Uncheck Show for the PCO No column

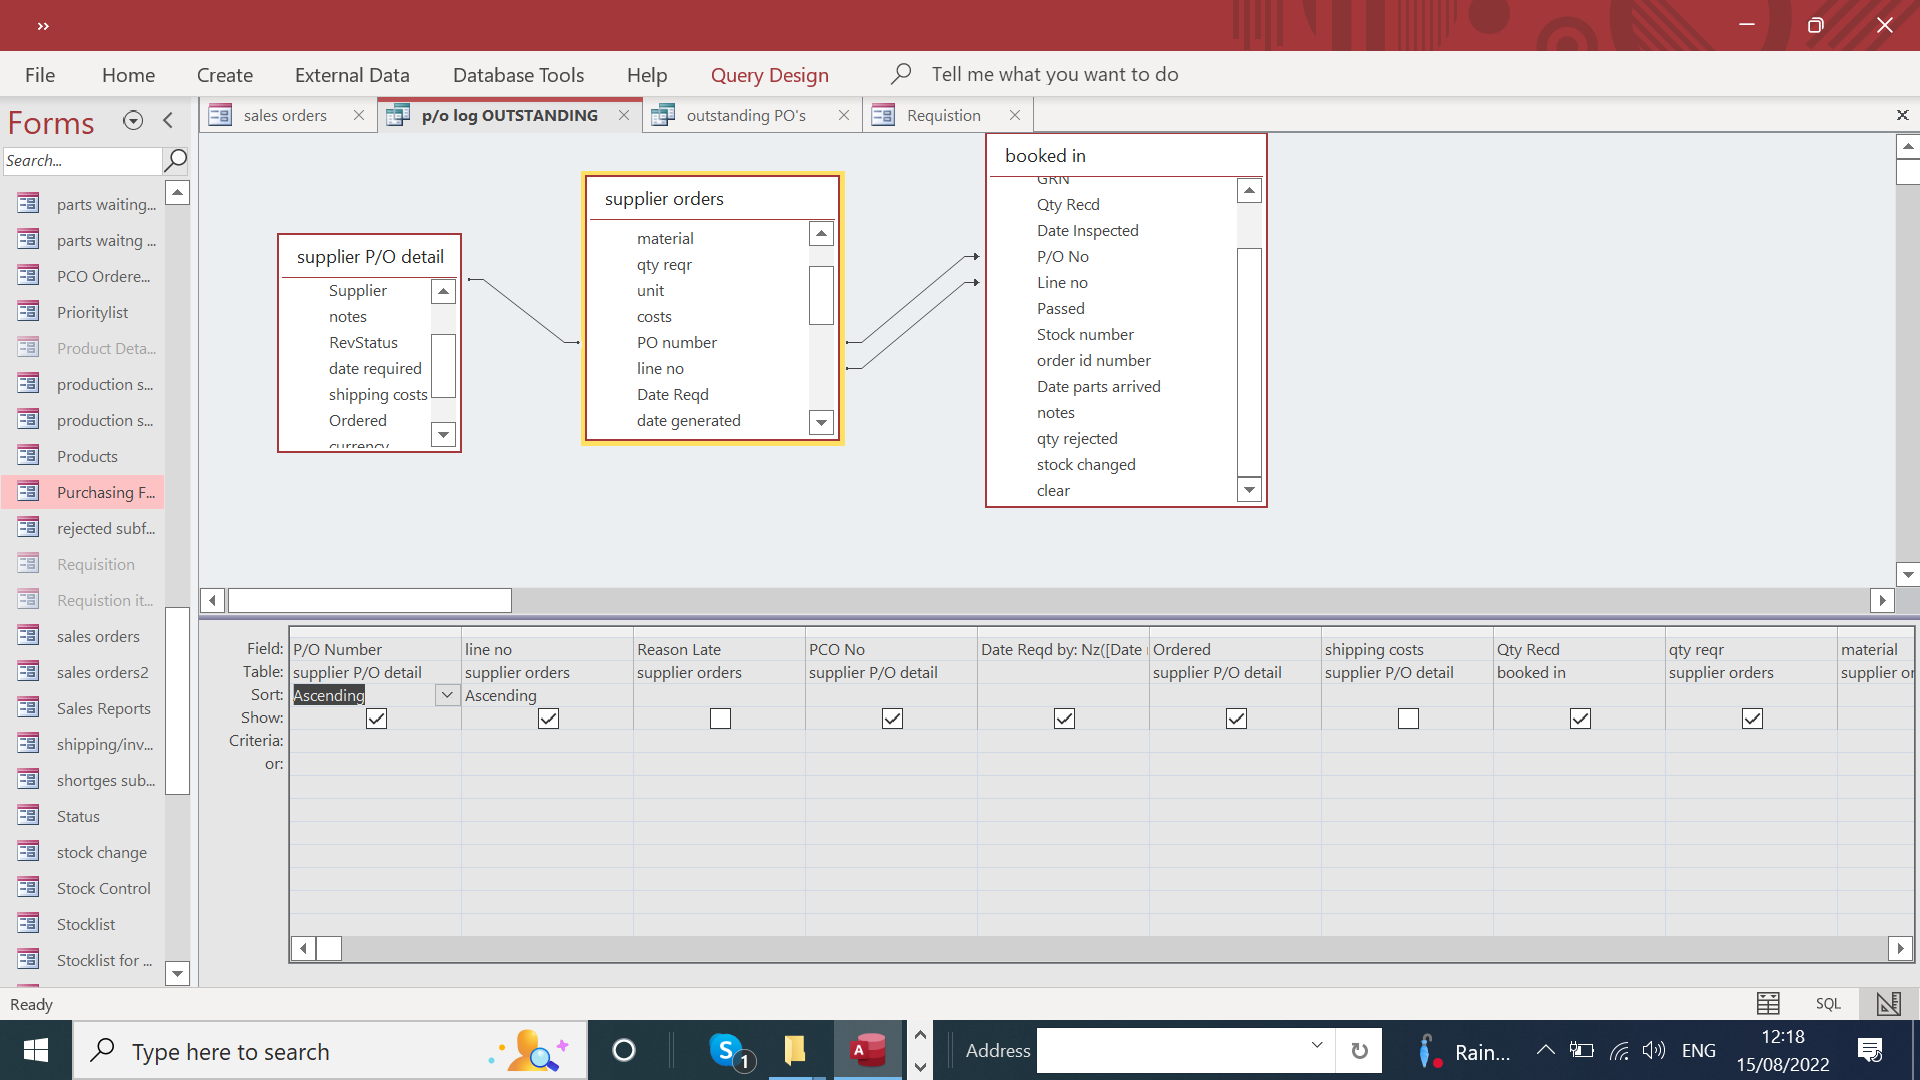tap(892, 718)
